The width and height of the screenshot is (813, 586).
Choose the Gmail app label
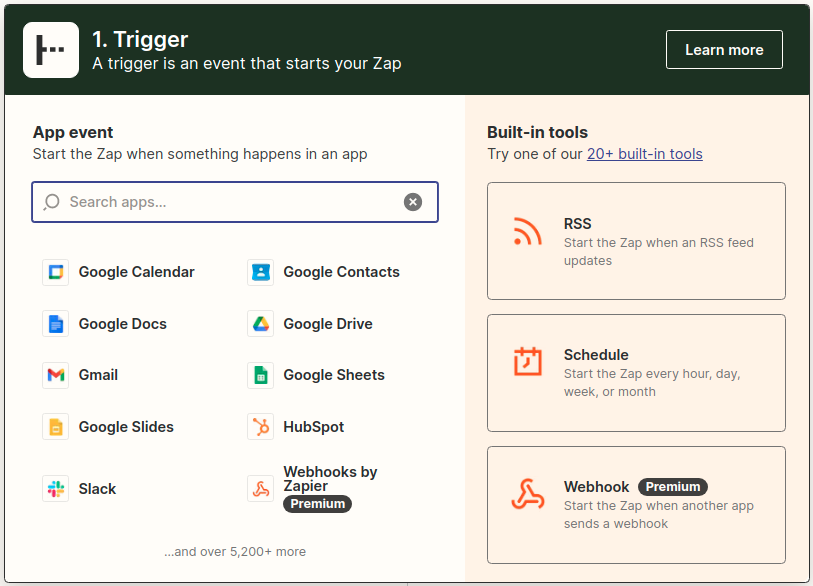coord(98,375)
